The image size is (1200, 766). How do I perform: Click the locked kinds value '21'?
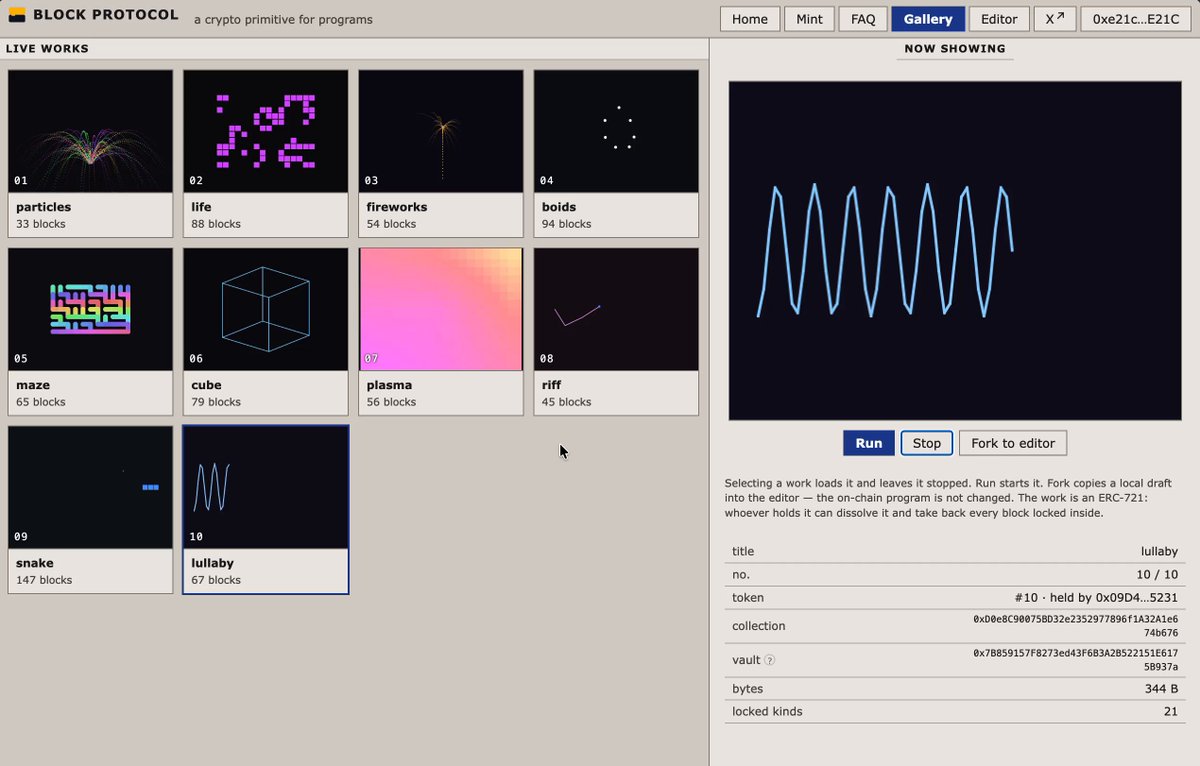tap(1171, 711)
